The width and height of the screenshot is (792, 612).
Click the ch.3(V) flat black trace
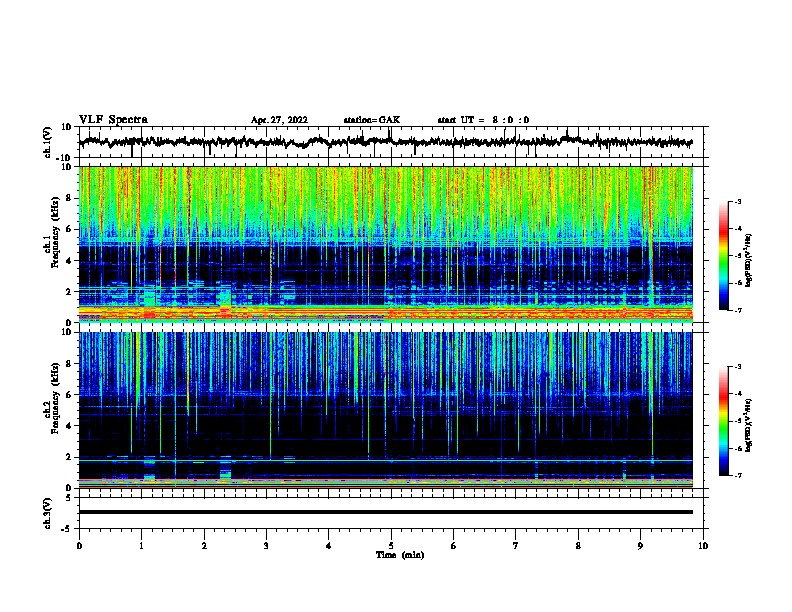[x=386, y=512]
